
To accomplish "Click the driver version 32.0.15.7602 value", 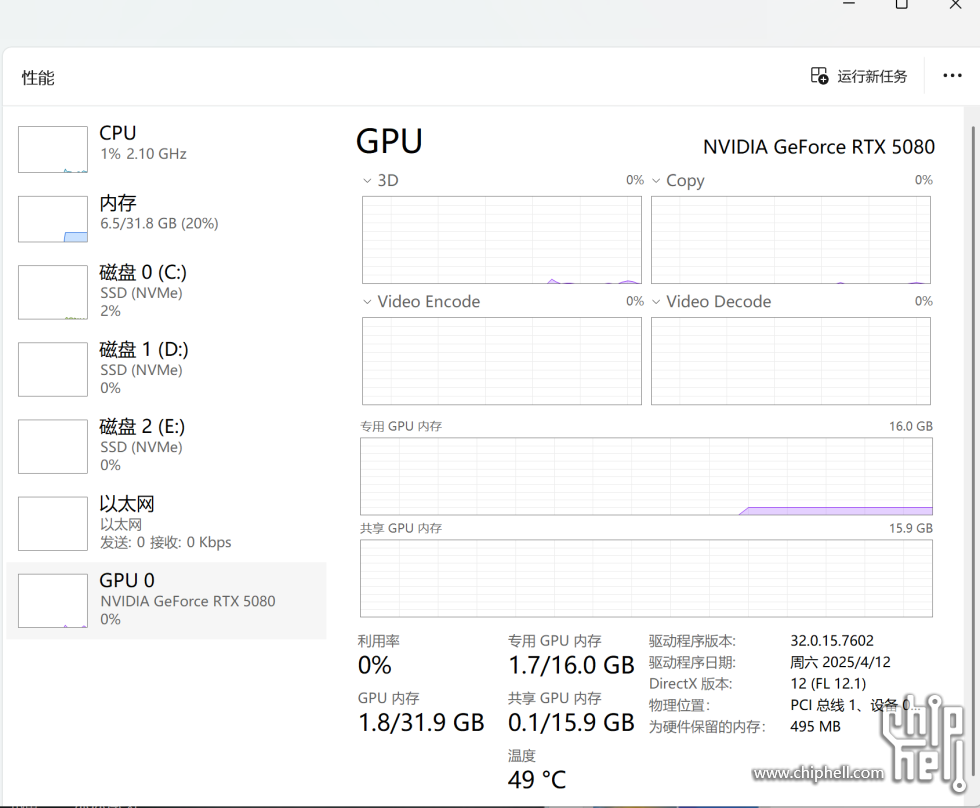I will [x=832, y=641].
